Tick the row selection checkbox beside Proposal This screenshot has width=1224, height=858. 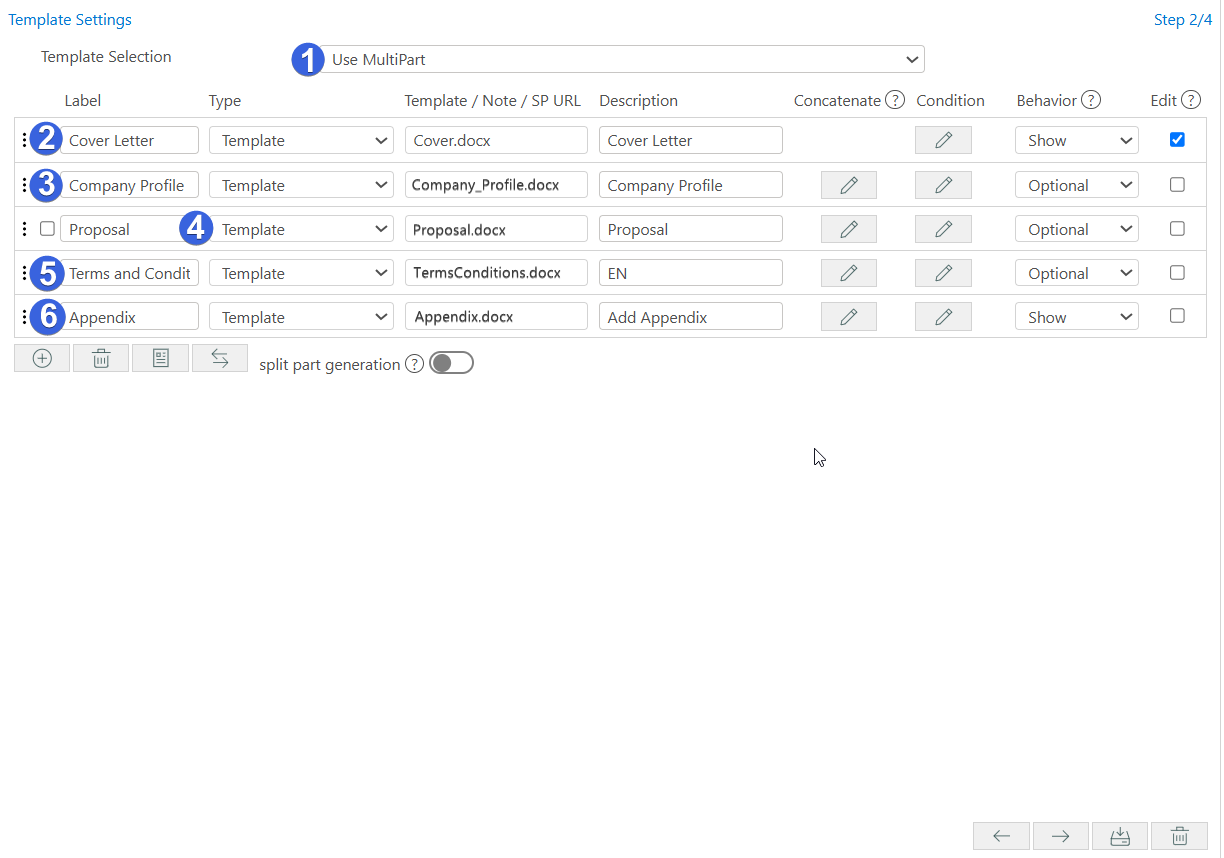[x=47, y=229]
